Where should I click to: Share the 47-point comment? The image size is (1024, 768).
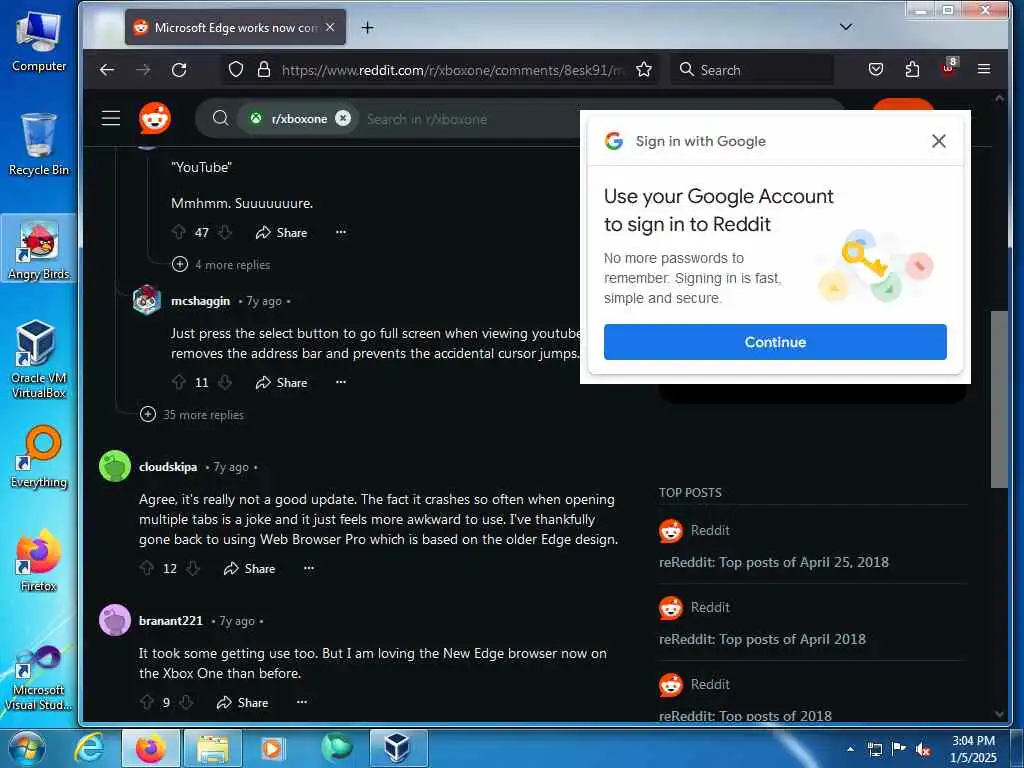[x=281, y=232]
